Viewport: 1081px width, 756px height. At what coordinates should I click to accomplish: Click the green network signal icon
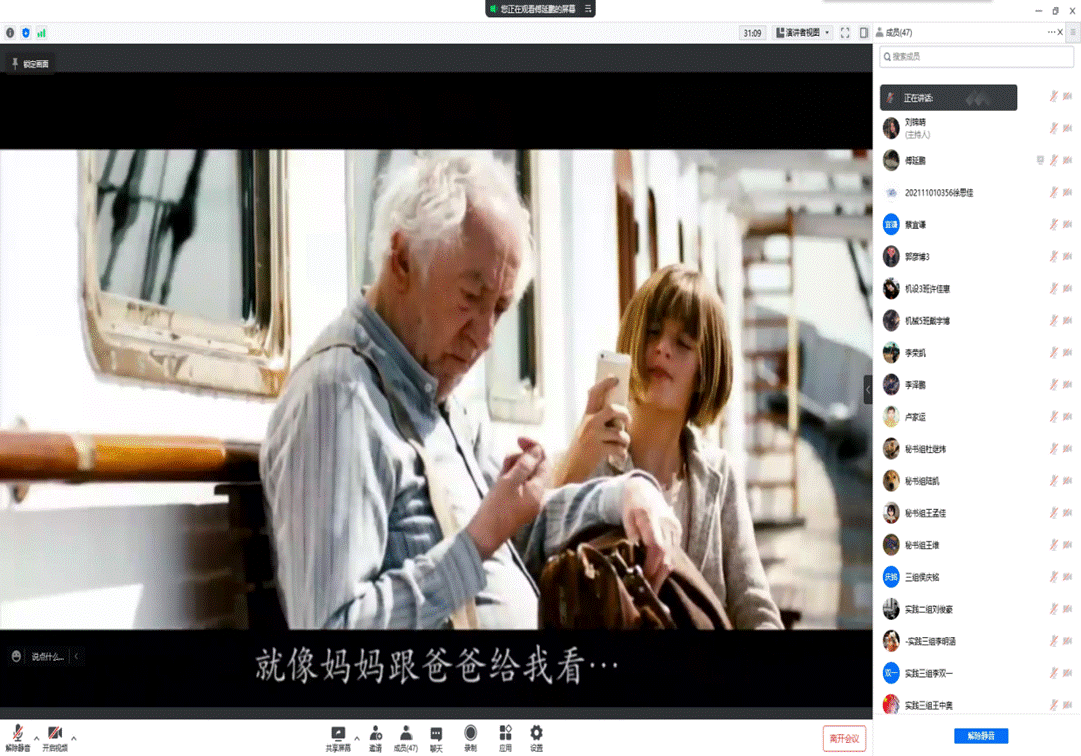coord(41,33)
